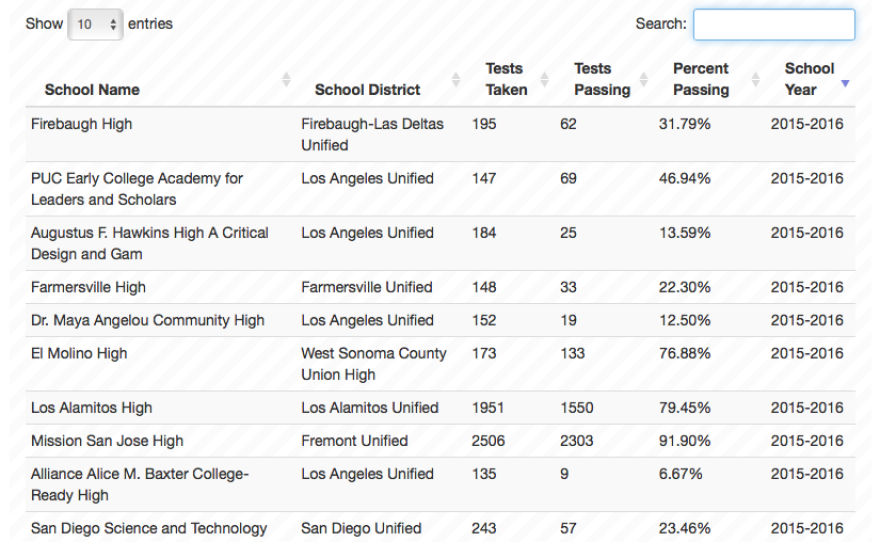The width and height of the screenshot is (880, 542).
Task: Click into the Search input field
Action: coord(774,24)
